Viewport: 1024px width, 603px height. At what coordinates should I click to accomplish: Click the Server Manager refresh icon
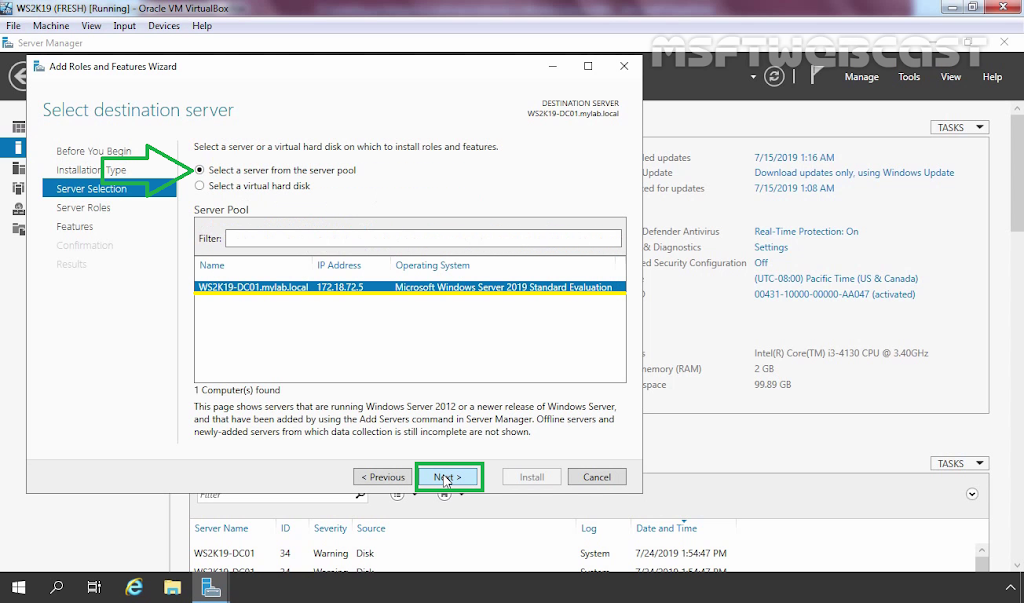774,76
